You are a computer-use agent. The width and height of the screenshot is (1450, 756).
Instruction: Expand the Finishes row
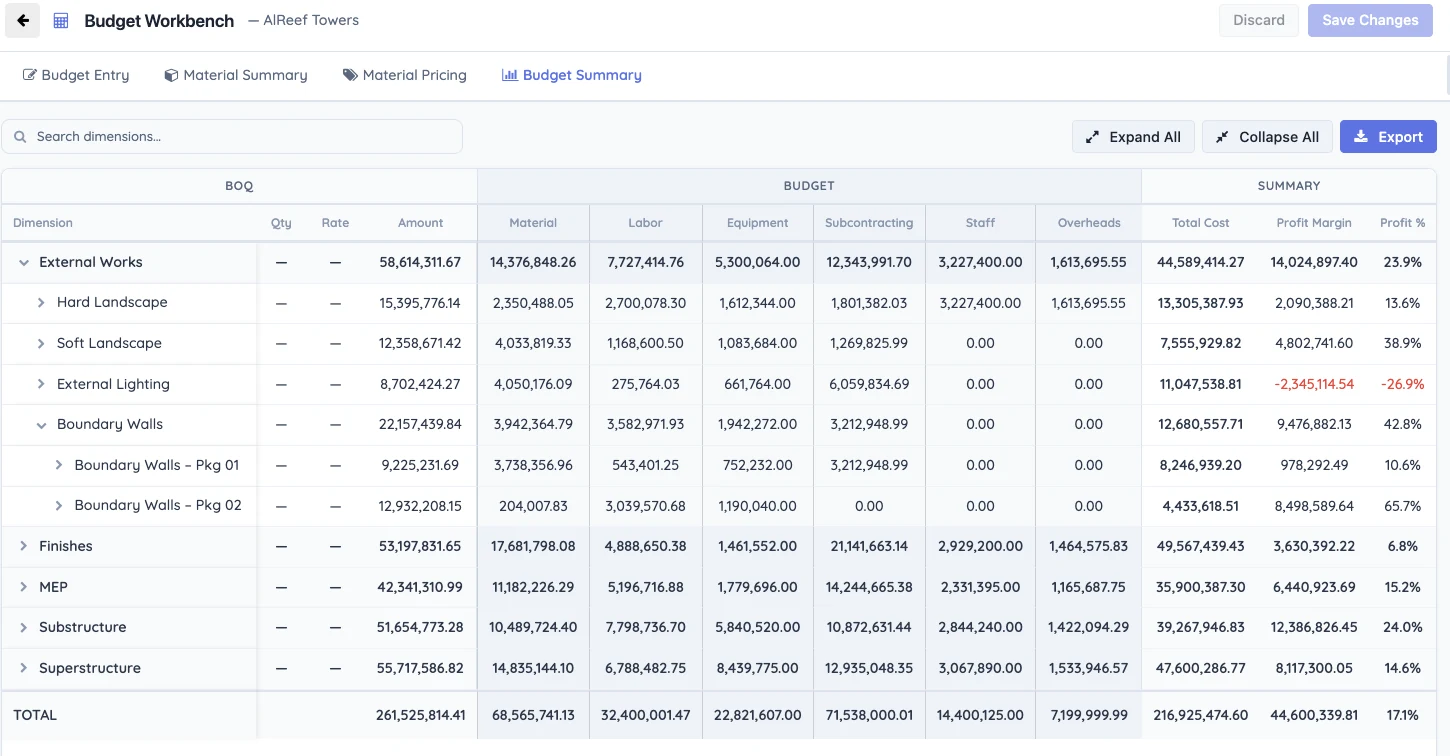pyautogui.click(x=24, y=546)
